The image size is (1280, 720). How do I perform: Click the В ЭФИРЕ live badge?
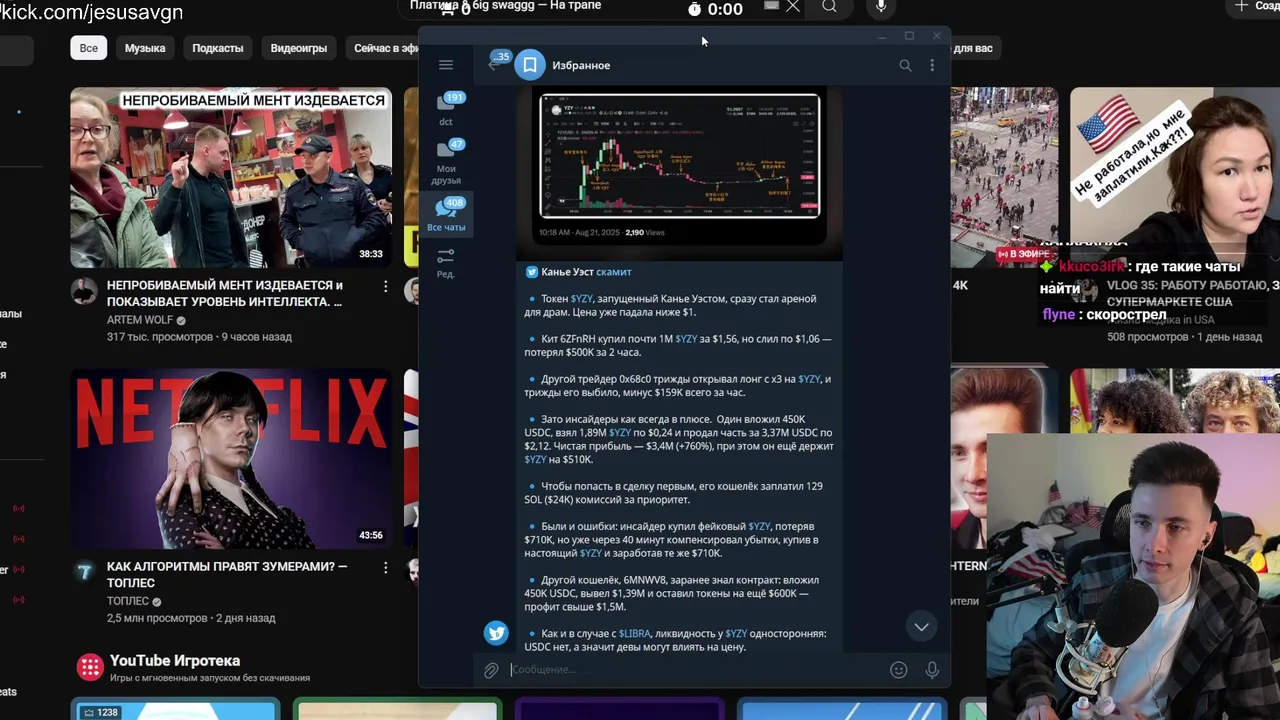pos(1022,254)
